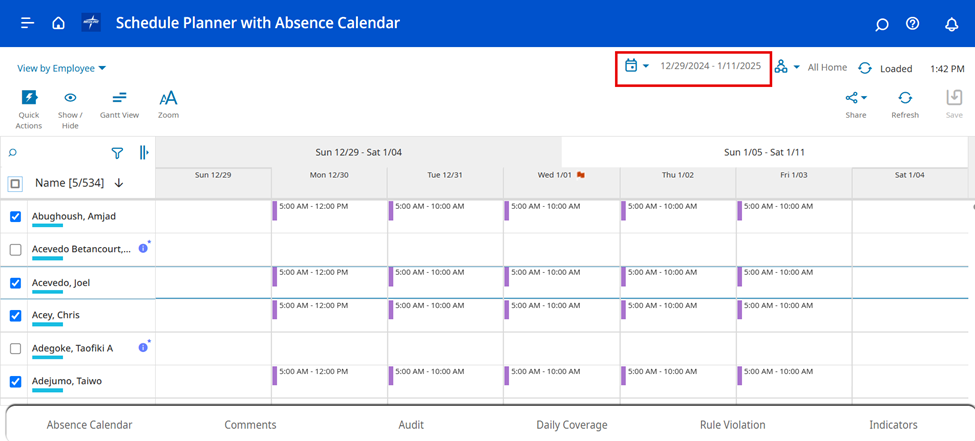Check the Acevedo Betancourt checkbox
The image size is (975, 441).
15,250
